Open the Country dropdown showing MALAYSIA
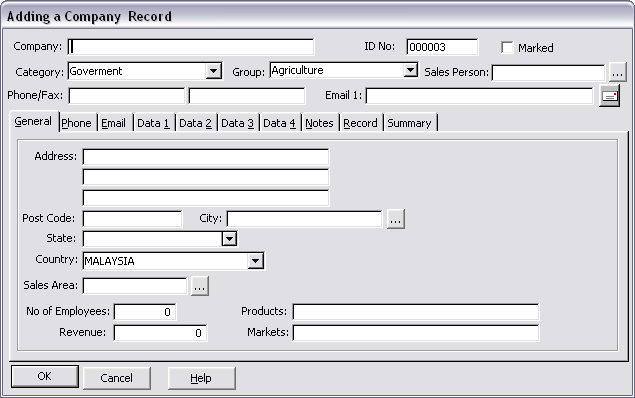Image resolution: width=635 pixels, height=398 pixels. click(x=255, y=261)
